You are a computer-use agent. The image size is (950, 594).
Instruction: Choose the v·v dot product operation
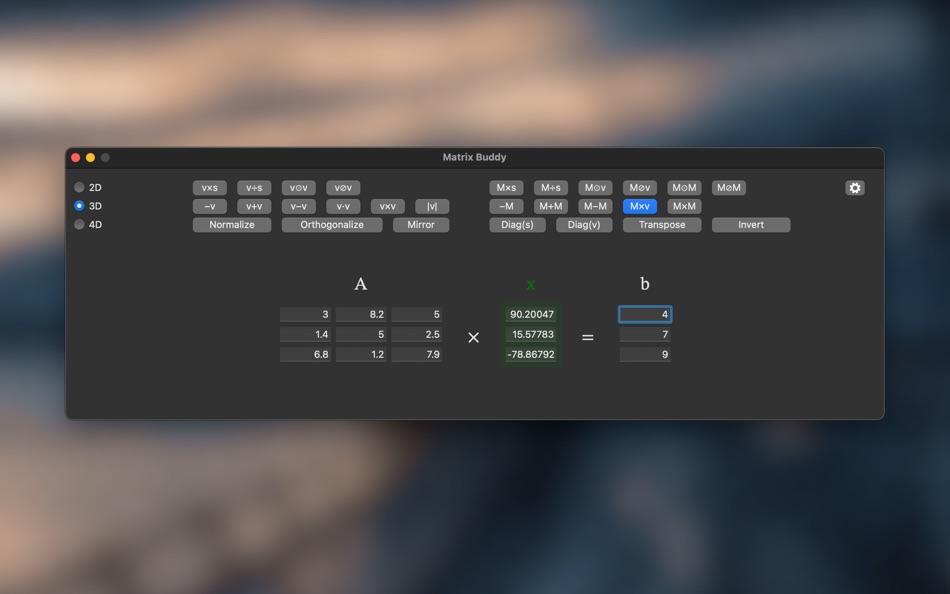[x=343, y=206]
